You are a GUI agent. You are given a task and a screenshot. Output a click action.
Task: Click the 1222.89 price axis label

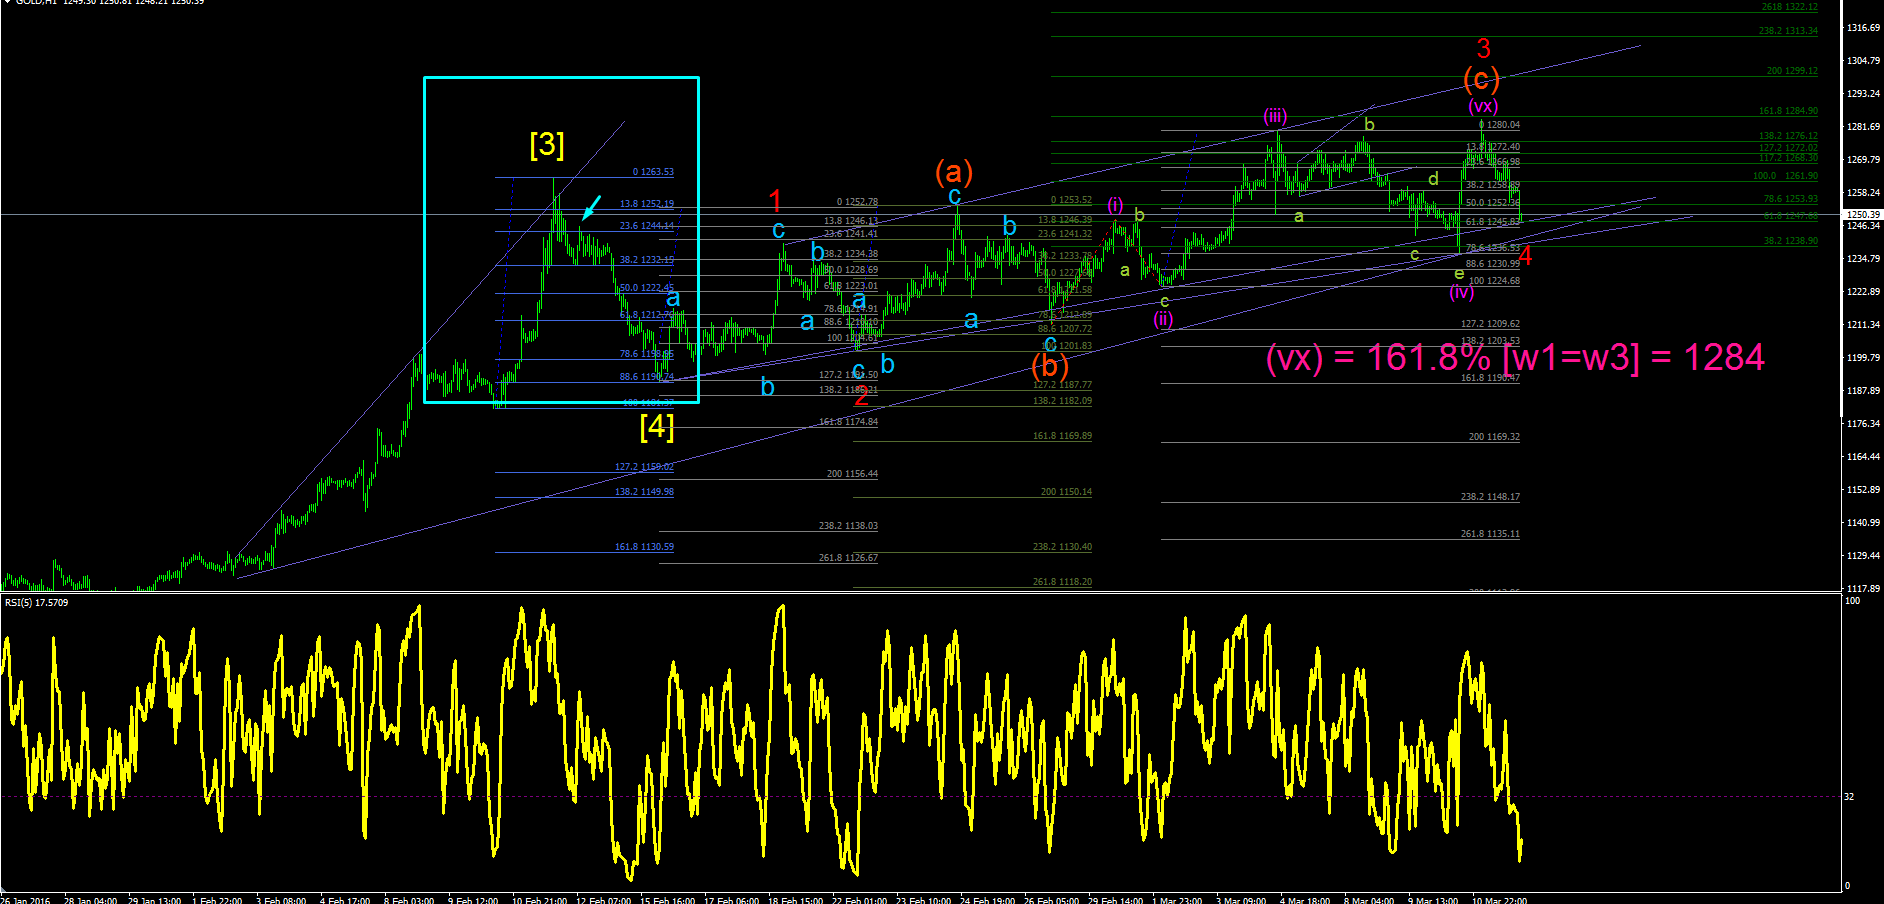coord(1863,292)
